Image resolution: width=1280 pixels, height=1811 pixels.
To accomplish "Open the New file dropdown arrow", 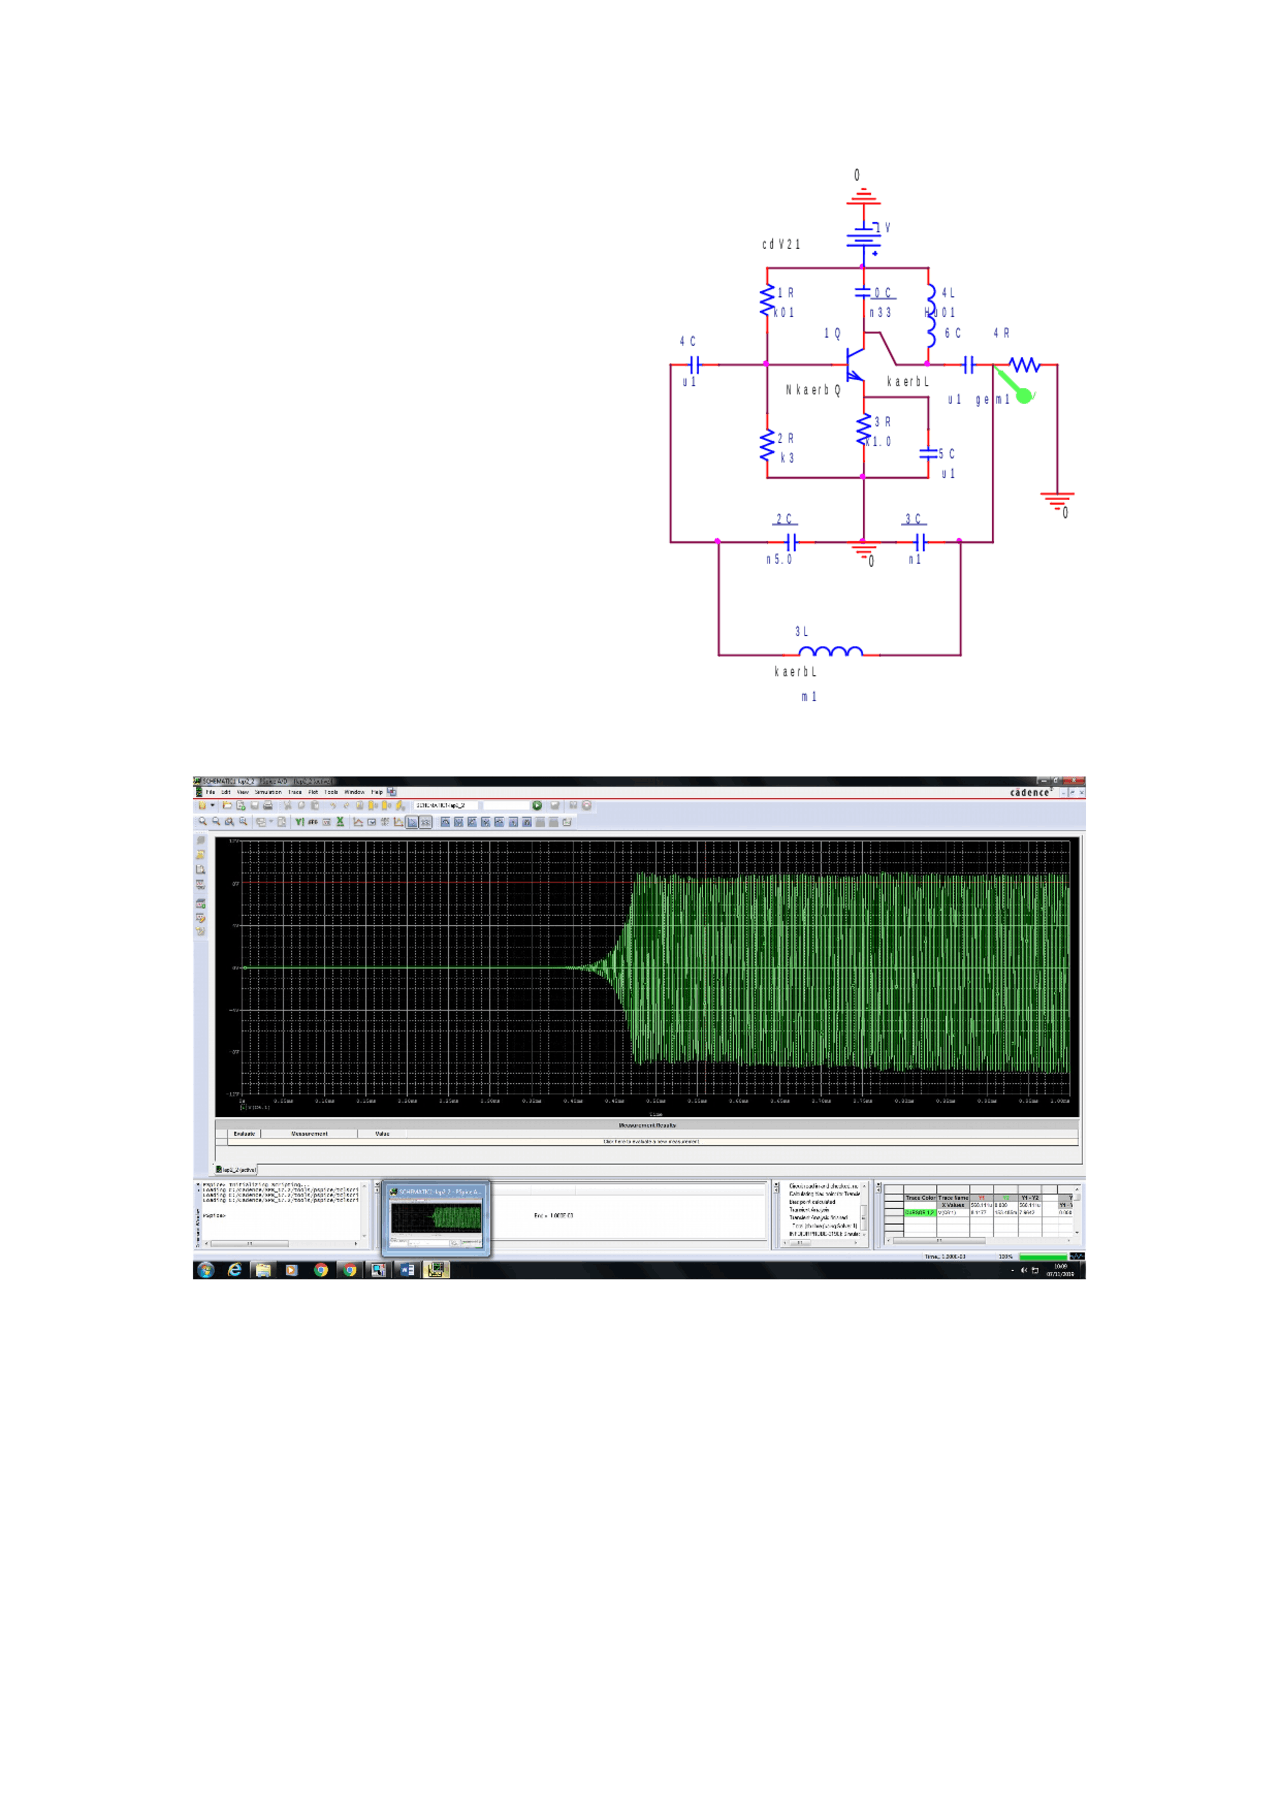I will tap(212, 805).
